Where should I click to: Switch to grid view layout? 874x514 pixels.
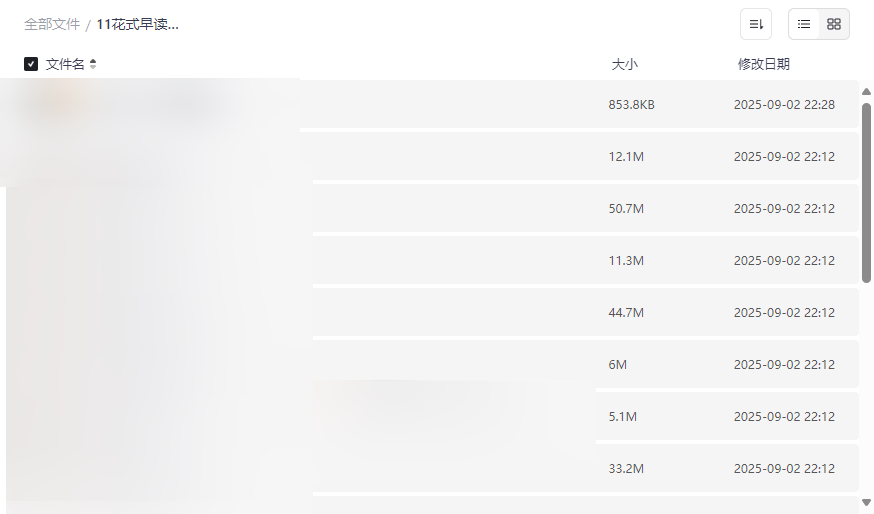tap(834, 24)
